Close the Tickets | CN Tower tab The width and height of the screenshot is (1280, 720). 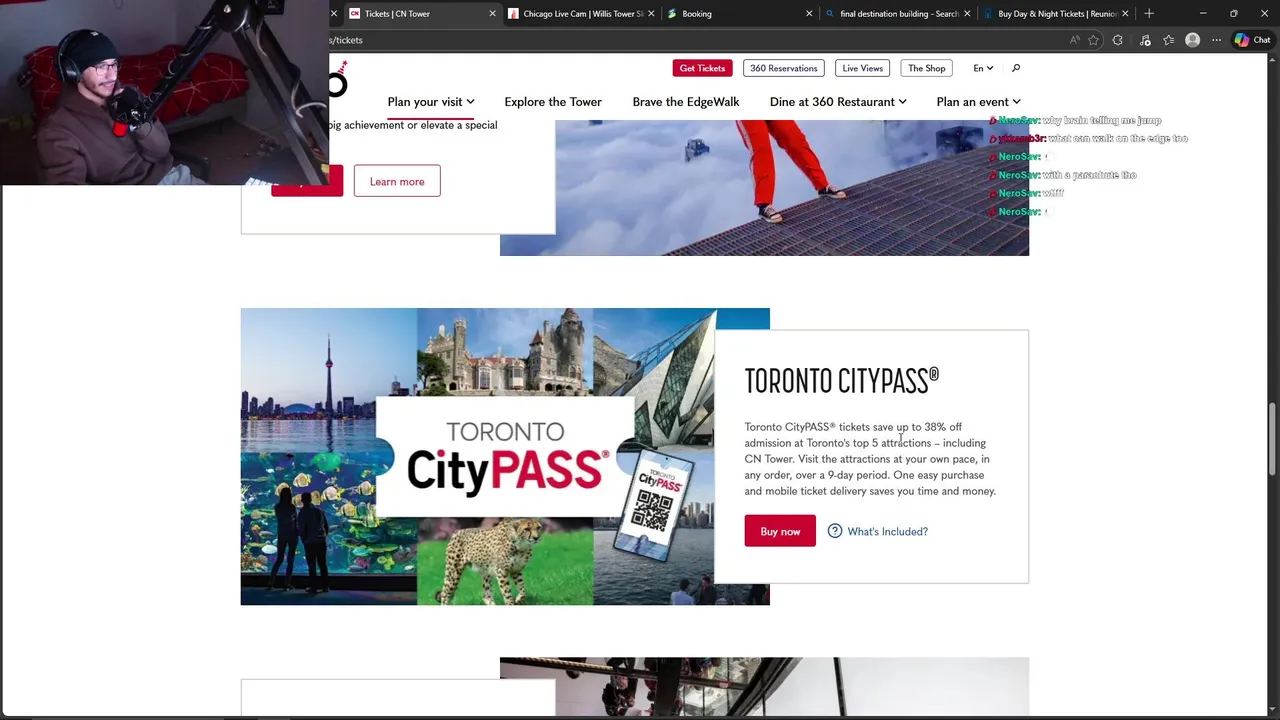coord(492,14)
